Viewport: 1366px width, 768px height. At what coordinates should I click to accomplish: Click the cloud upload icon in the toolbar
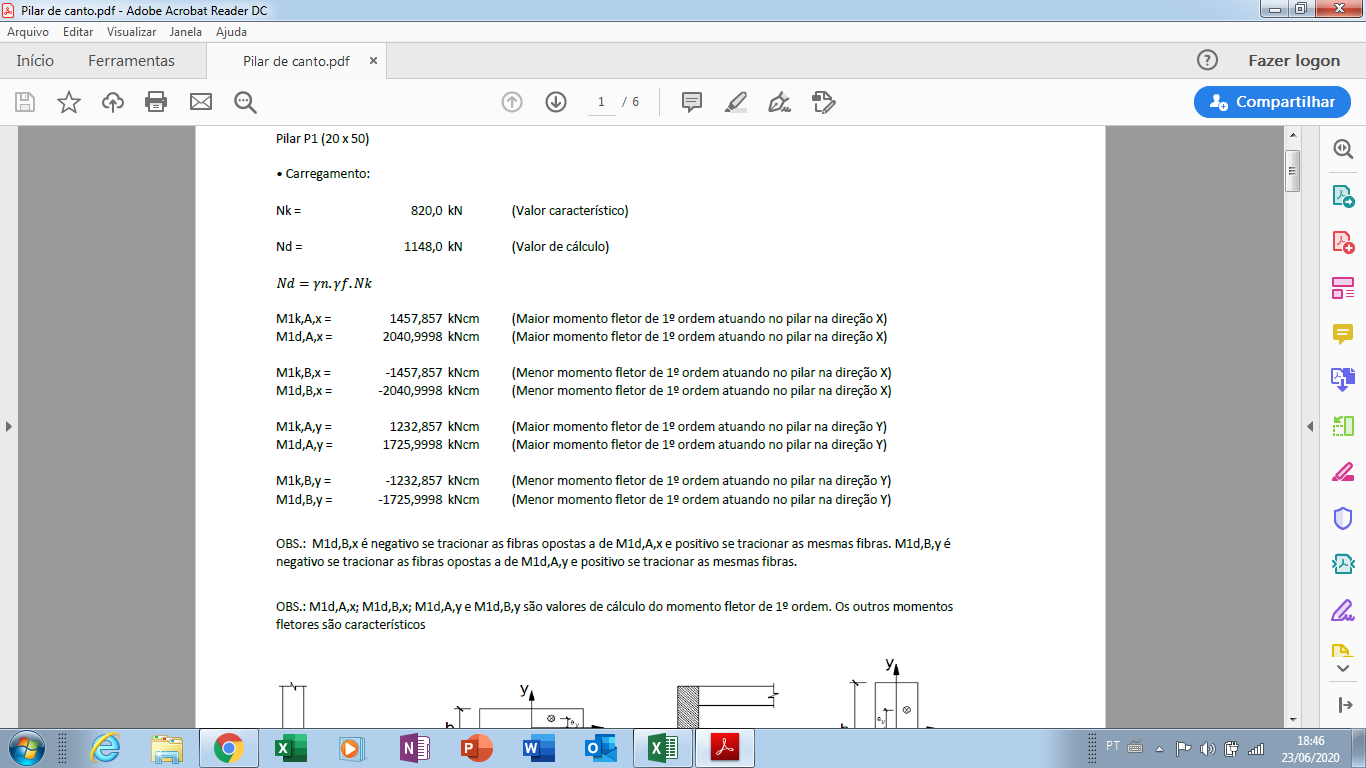tap(113, 102)
